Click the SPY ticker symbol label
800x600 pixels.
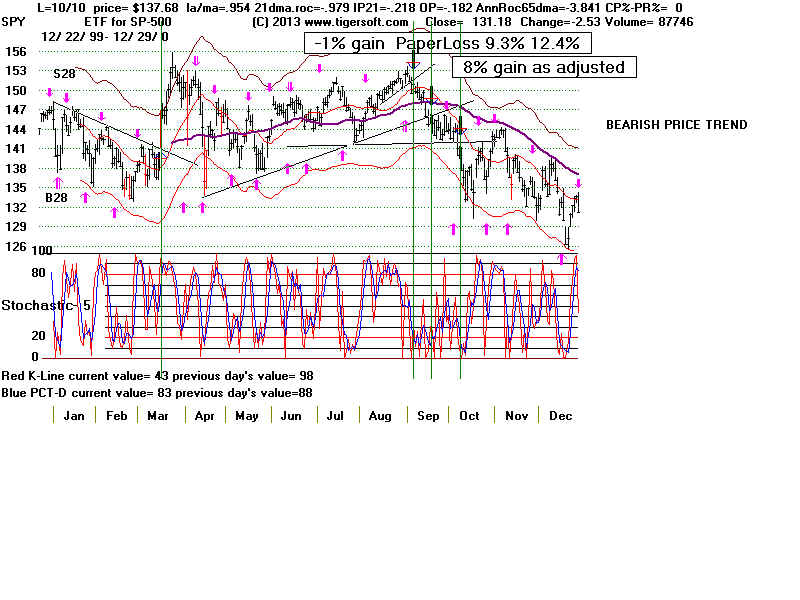[x=13, y=21]
